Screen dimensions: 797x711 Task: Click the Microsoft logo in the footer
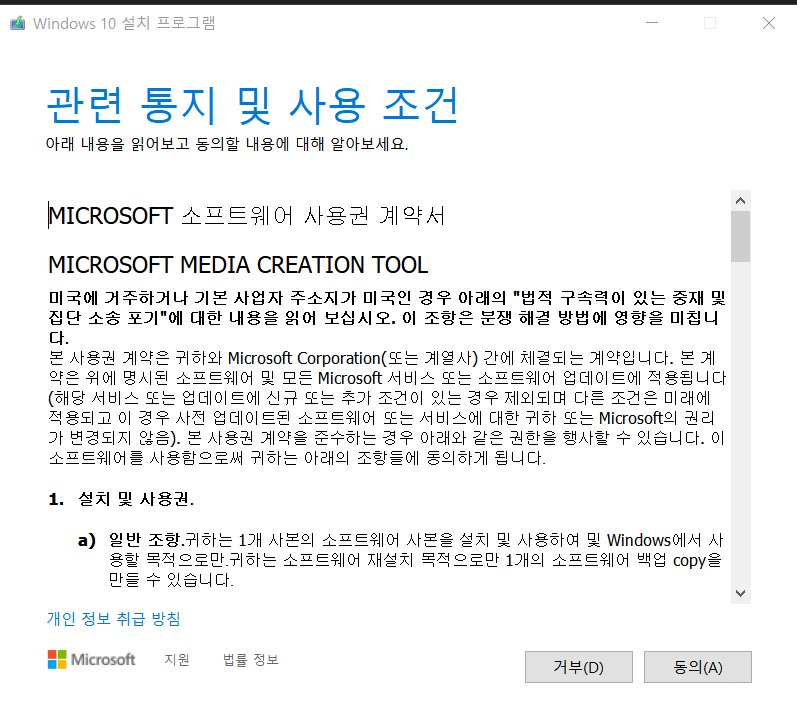click(x=91, y=660)
